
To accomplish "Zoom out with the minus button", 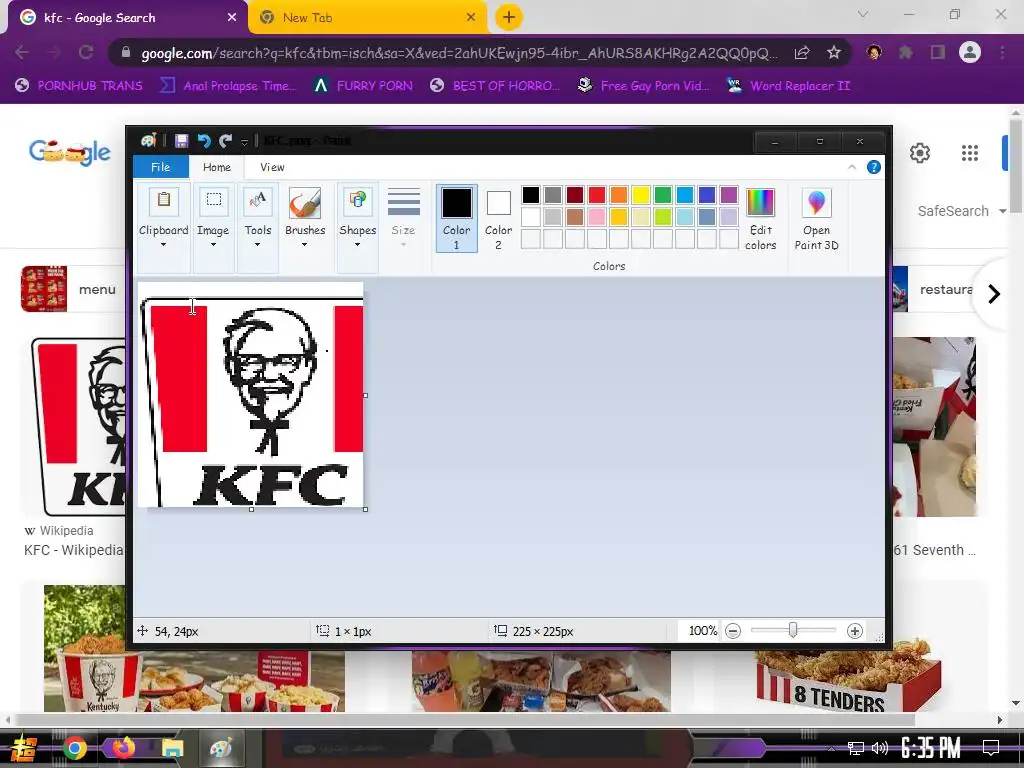I will (x=733, y=631).
